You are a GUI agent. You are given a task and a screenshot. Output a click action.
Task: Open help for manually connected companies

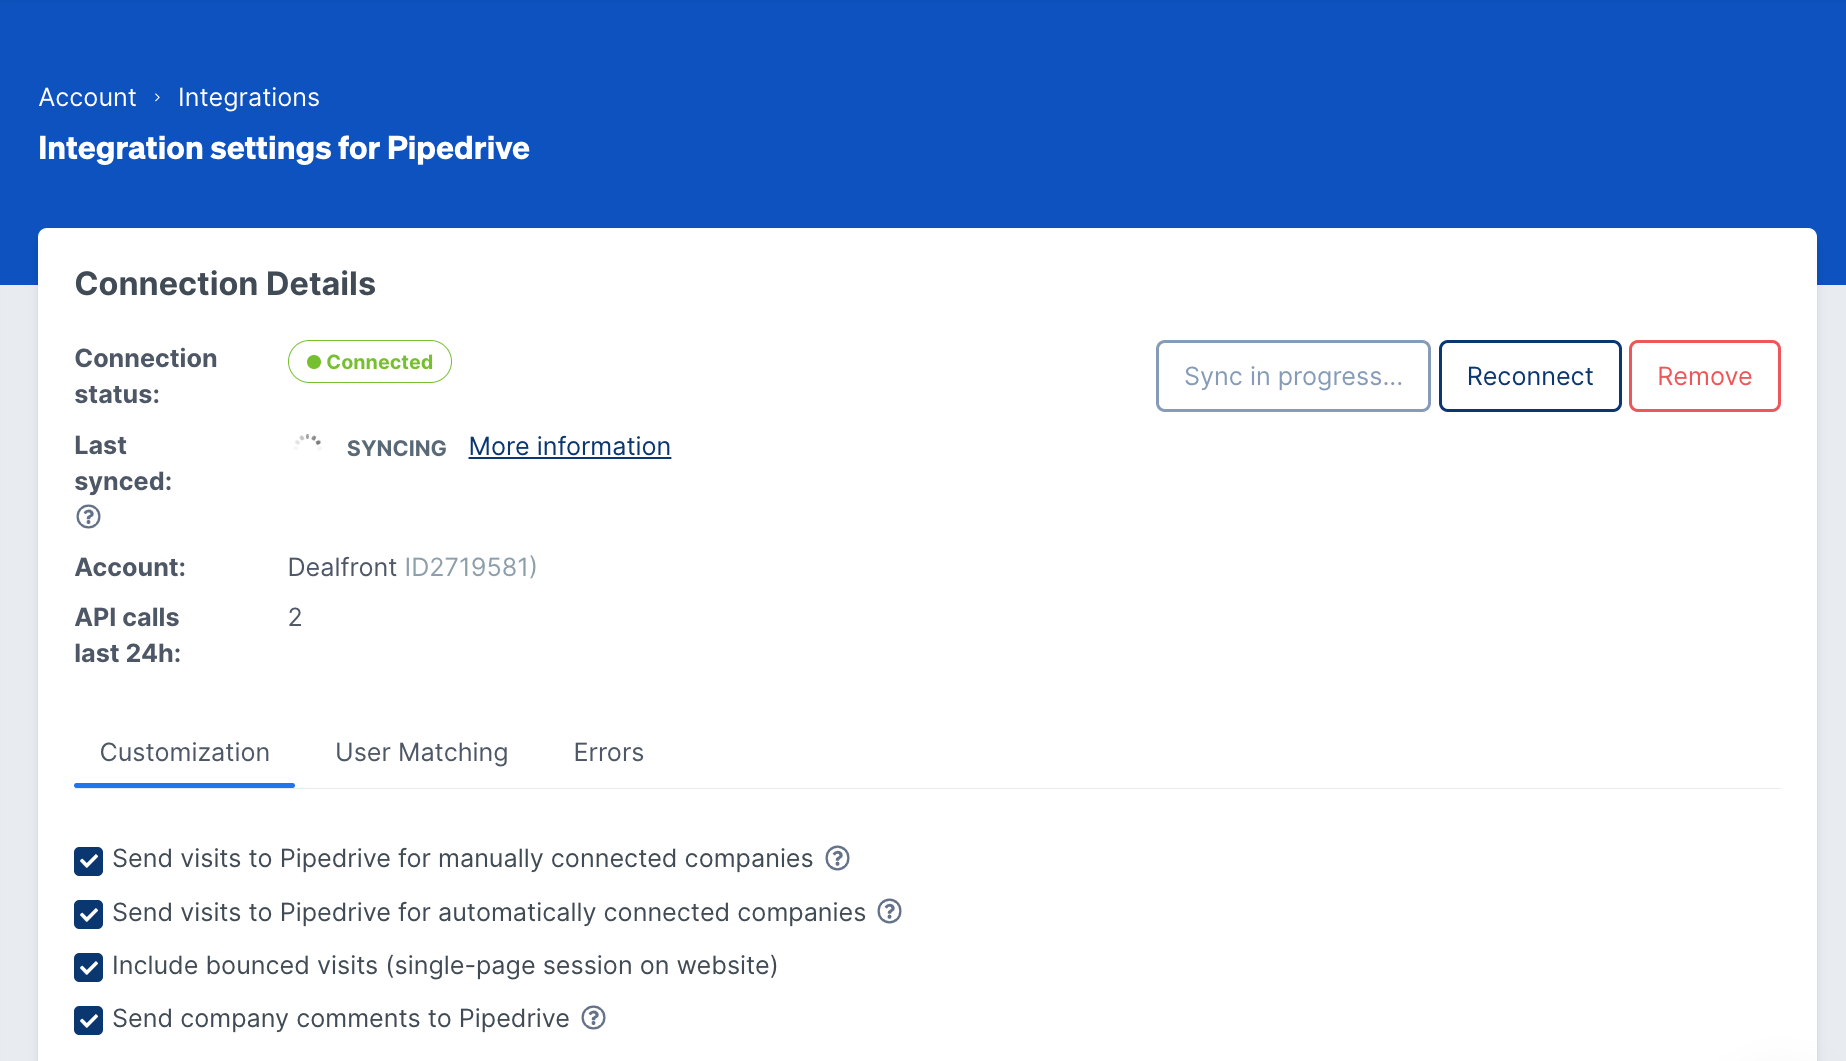[838, 858]
